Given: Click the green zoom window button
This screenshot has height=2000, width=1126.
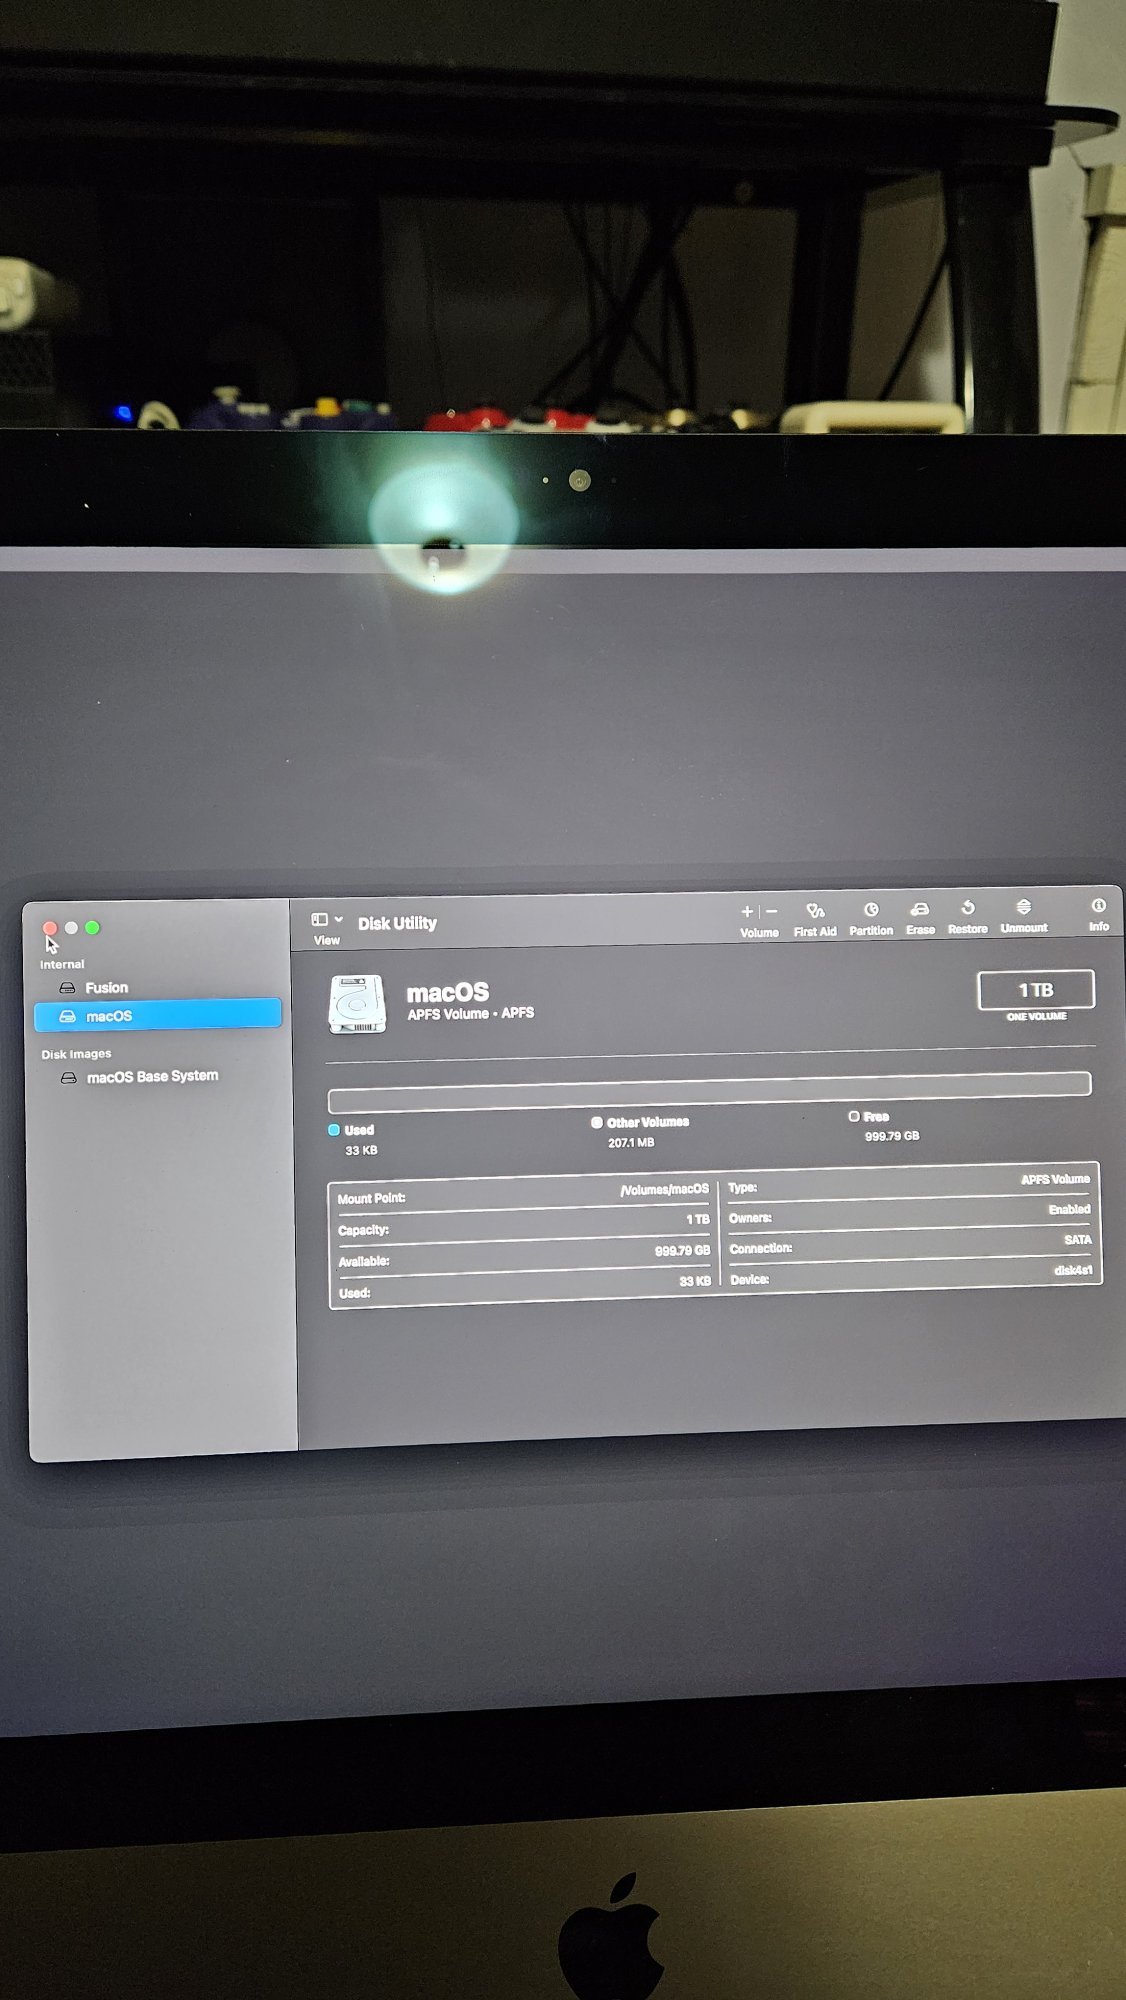Looking at the screenshot, I should point(92,928).
